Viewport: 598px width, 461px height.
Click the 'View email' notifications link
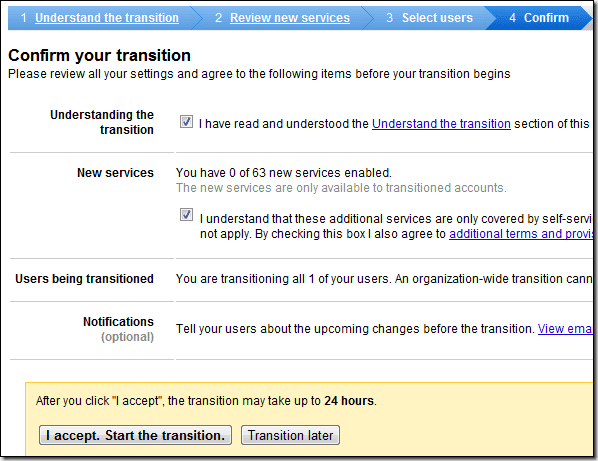tap(565, 328)
